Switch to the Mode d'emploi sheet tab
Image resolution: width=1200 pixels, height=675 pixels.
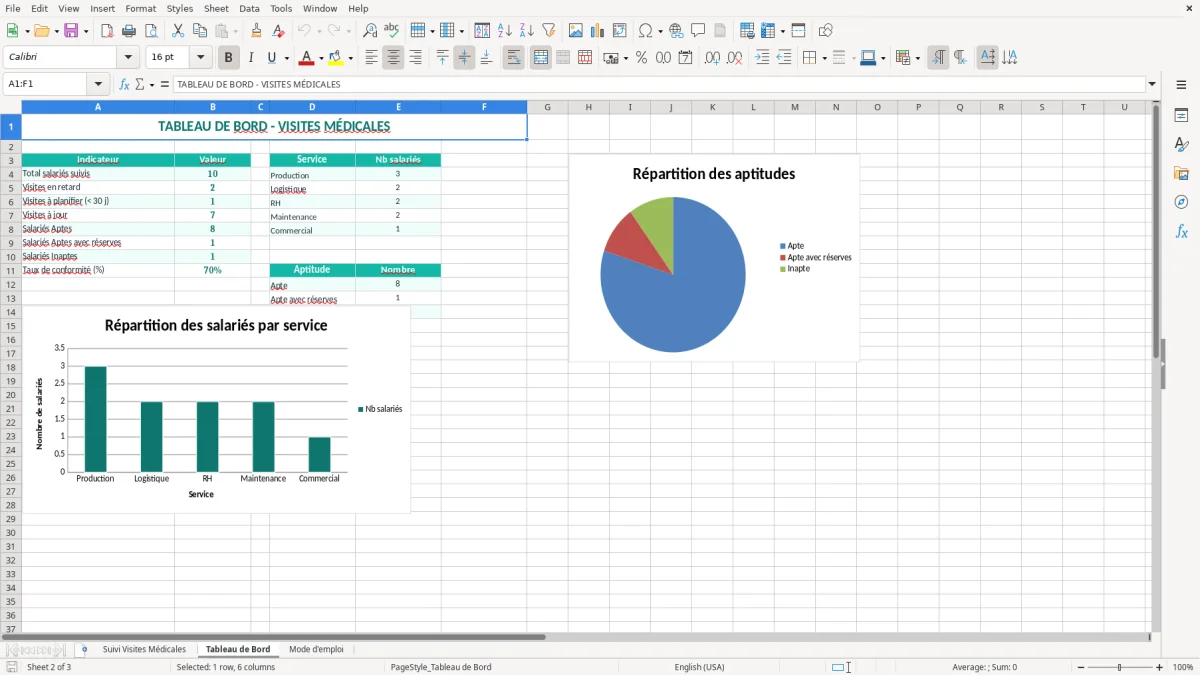316,649
